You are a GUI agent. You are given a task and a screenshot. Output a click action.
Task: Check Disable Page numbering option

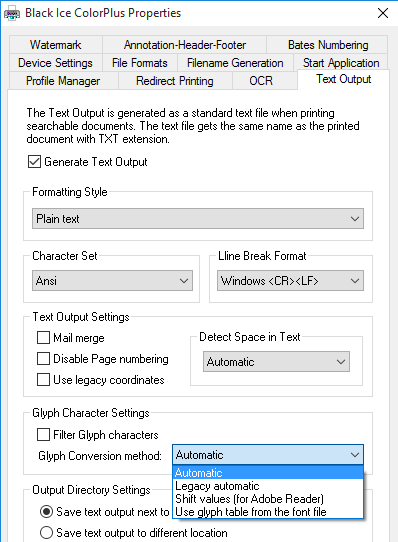[43, 359]
